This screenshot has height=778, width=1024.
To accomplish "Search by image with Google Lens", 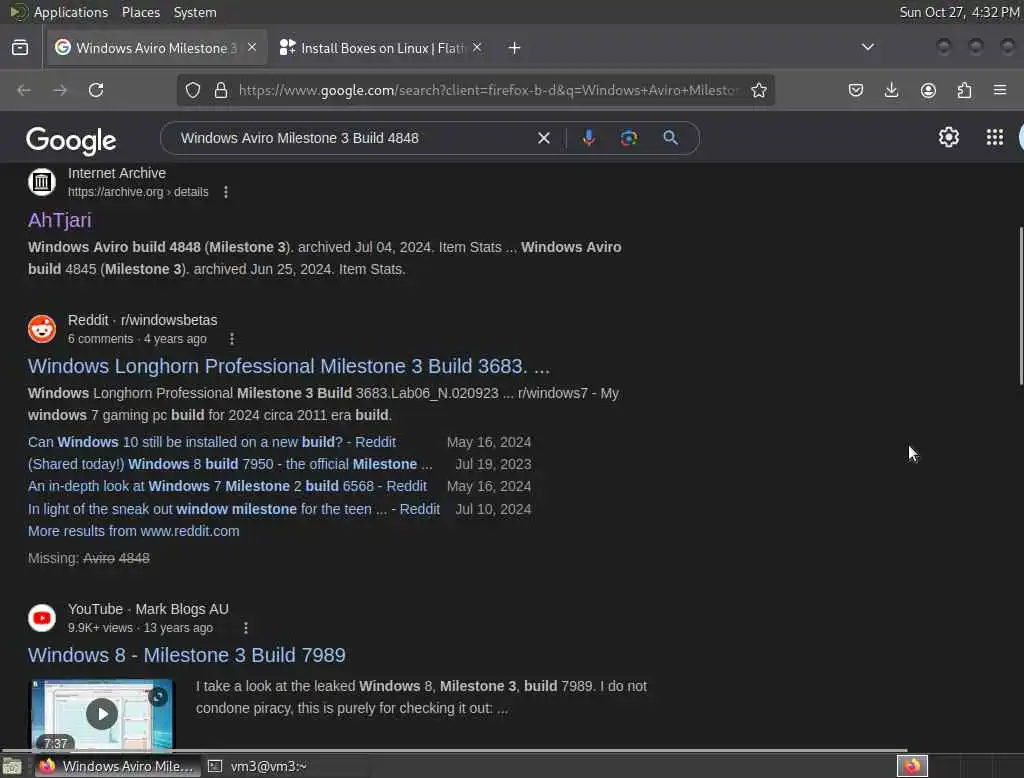I will 628,138.
